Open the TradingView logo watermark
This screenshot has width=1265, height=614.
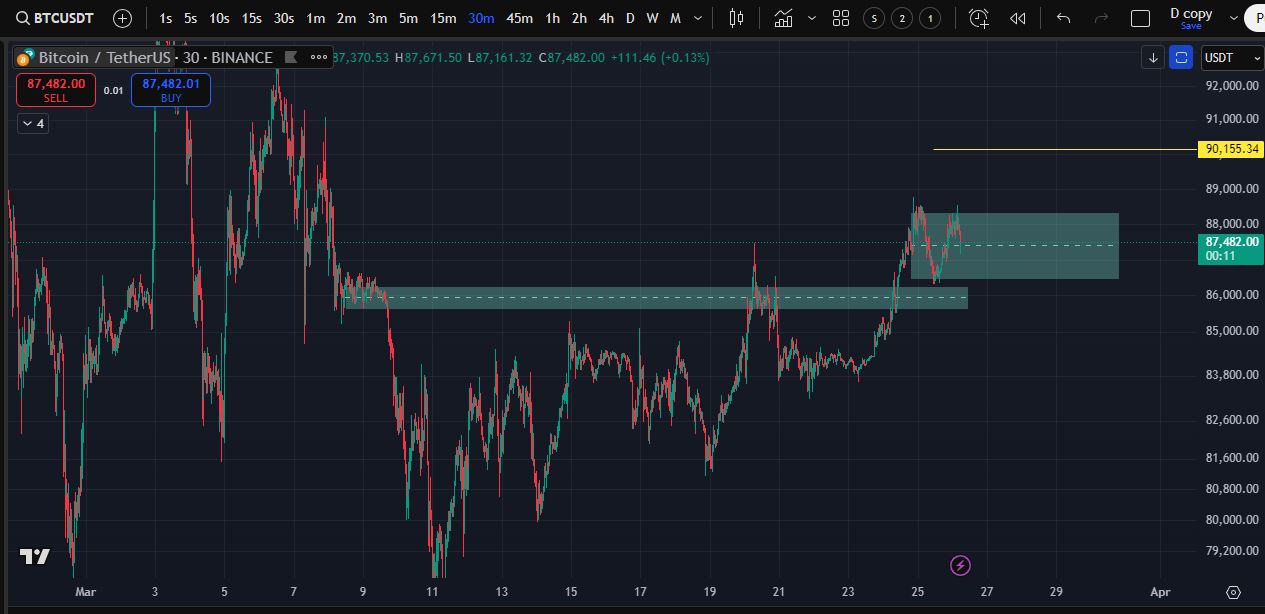click(x=33, y=556)
